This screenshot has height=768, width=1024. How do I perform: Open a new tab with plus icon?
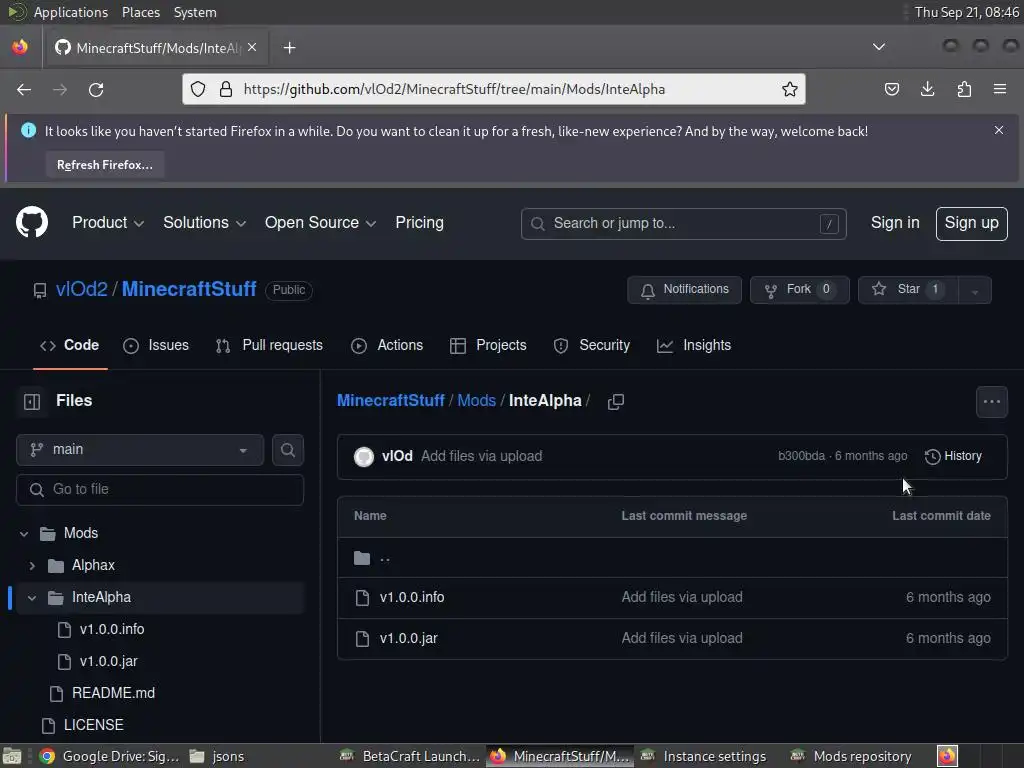289,48
